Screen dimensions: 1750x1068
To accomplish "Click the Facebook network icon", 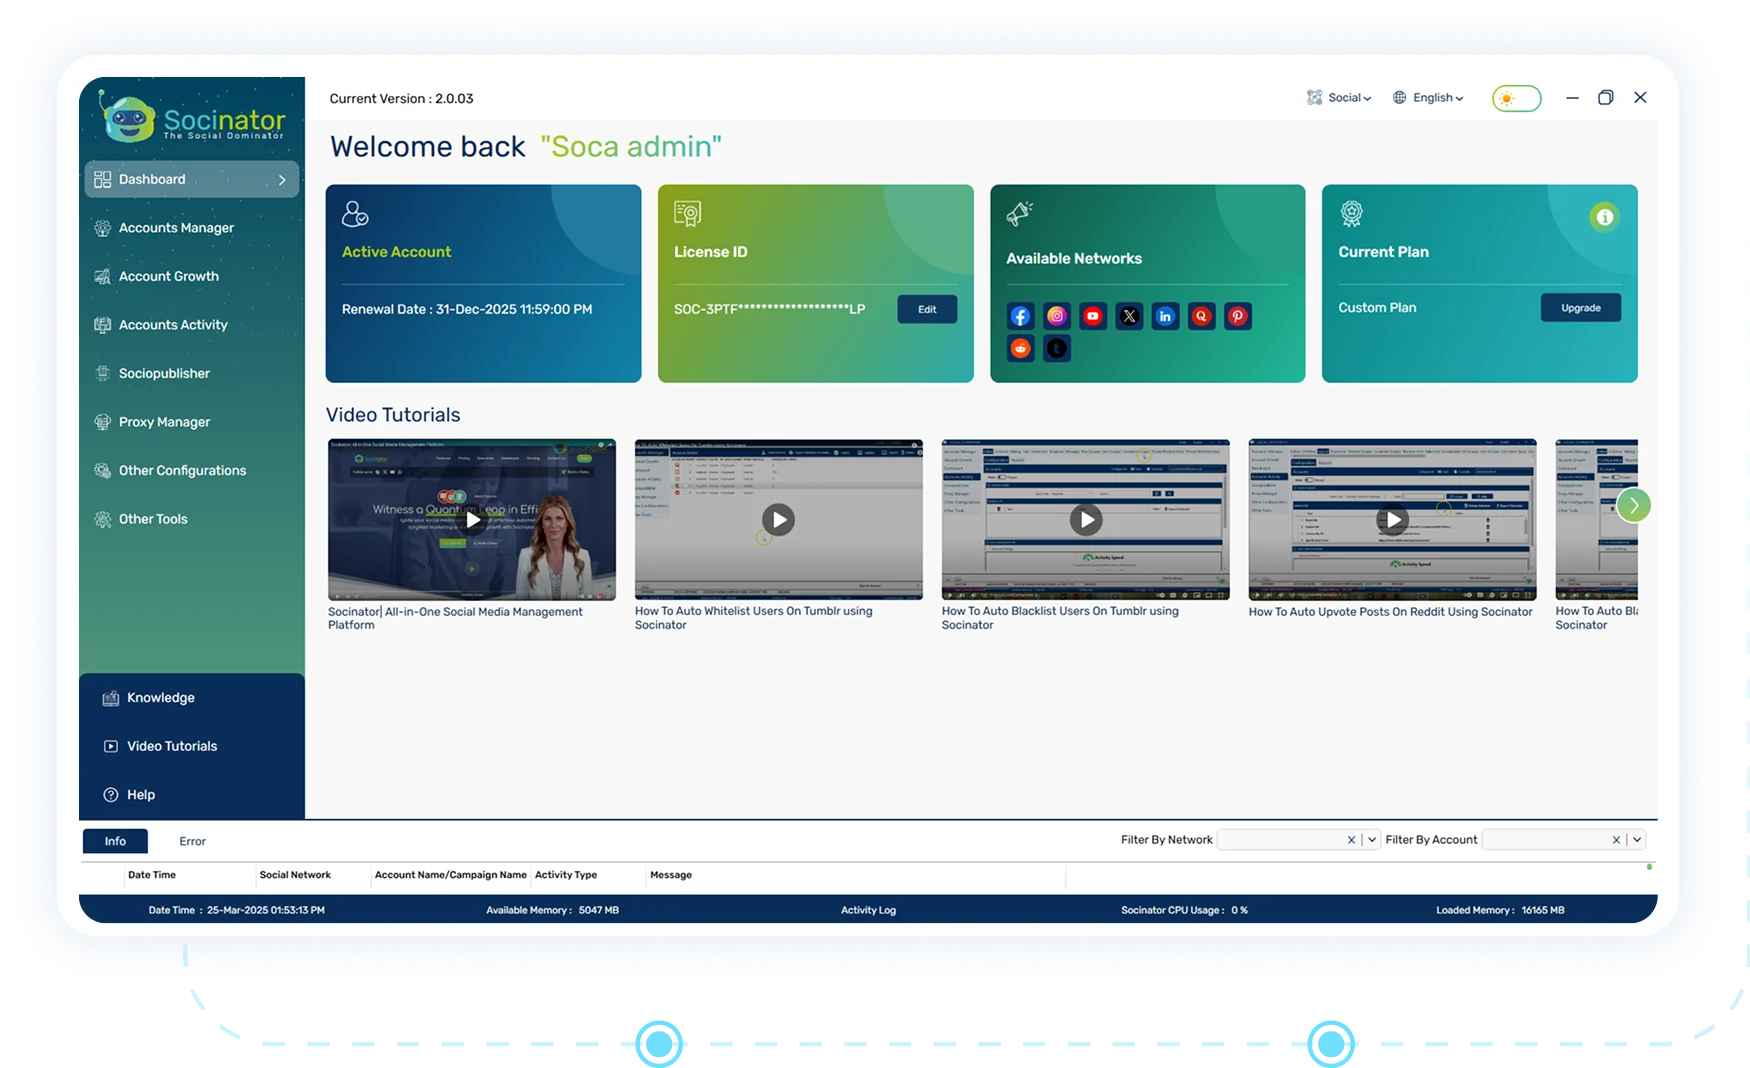I will pyautogui.click(x=1020, y=317).
